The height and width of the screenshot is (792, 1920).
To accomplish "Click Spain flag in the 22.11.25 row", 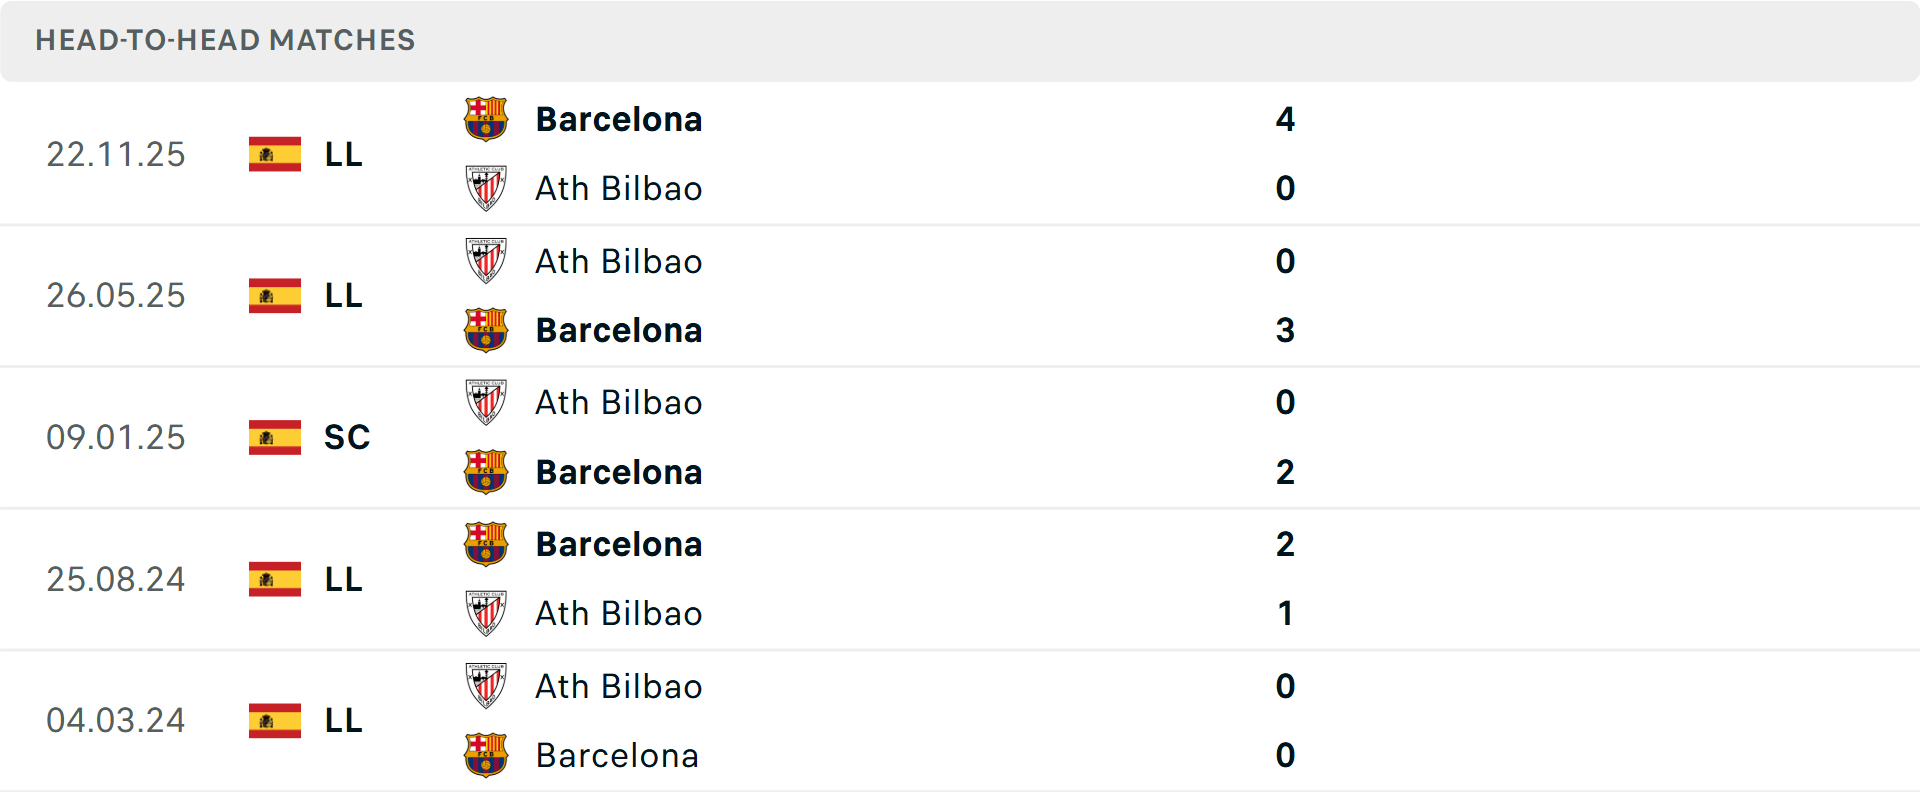I will pyautogui.click(x=275, y=154).
